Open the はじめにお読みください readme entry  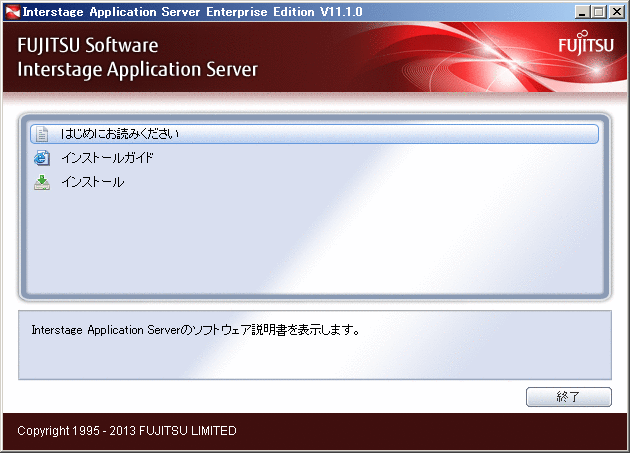119,133
